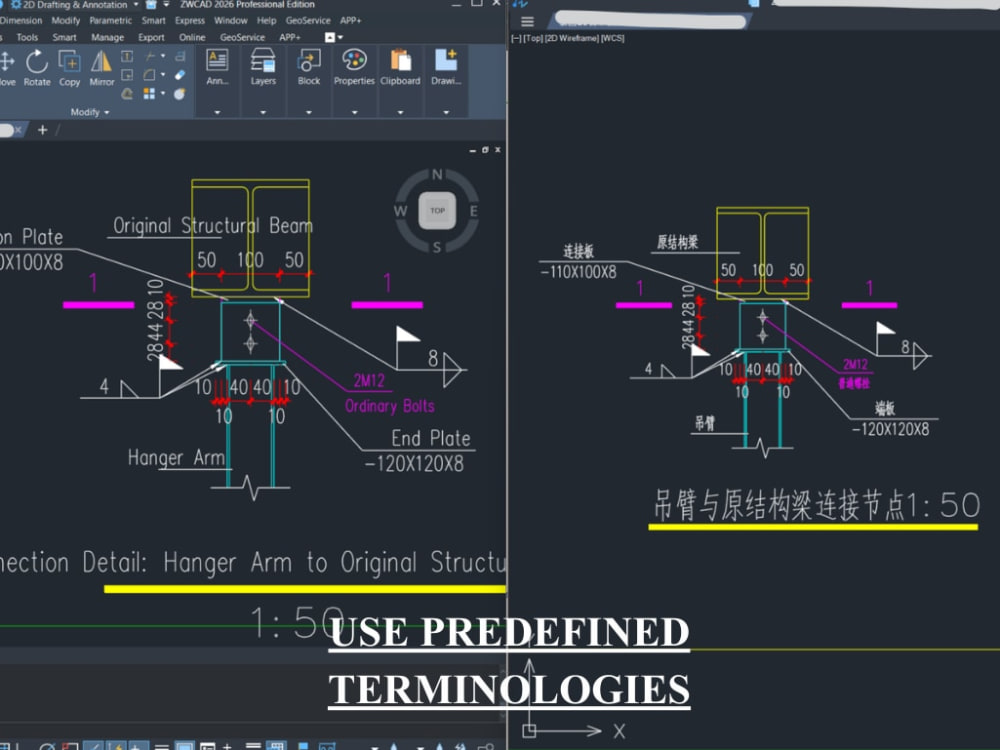Click [2D Wireframe] visual style control
Viewport: 1000px width, 750px height.
point(572,38)
